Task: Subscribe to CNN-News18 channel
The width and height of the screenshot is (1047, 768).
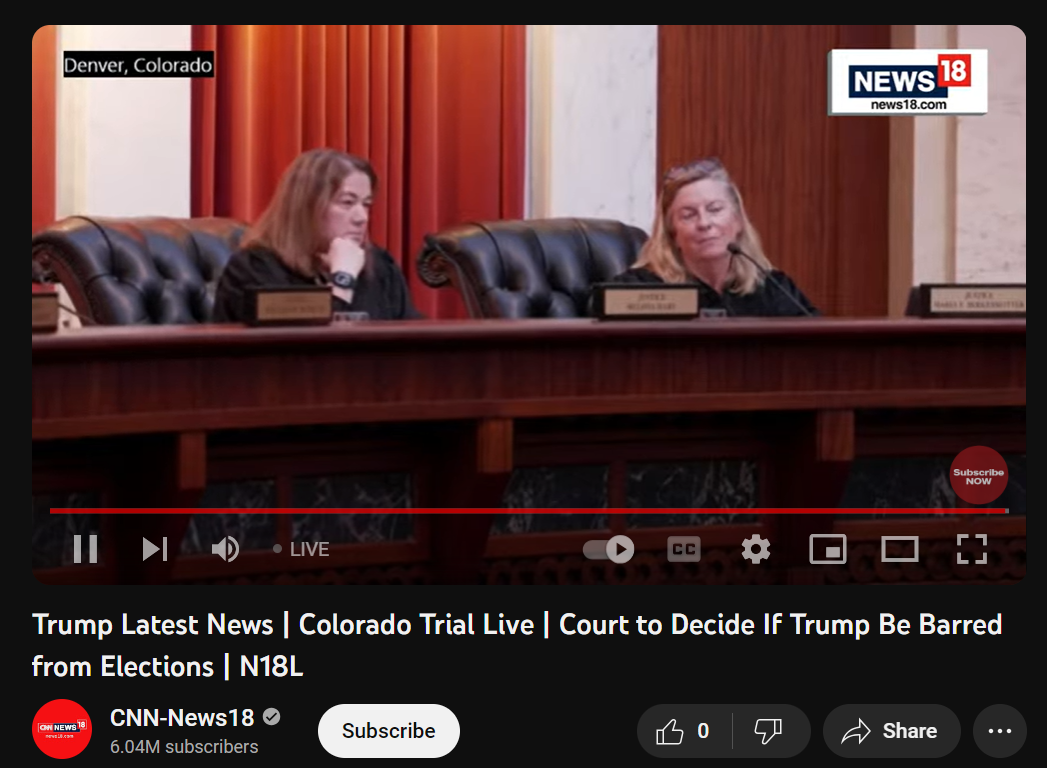Action: pyautogui.click(x=389, y=731)
